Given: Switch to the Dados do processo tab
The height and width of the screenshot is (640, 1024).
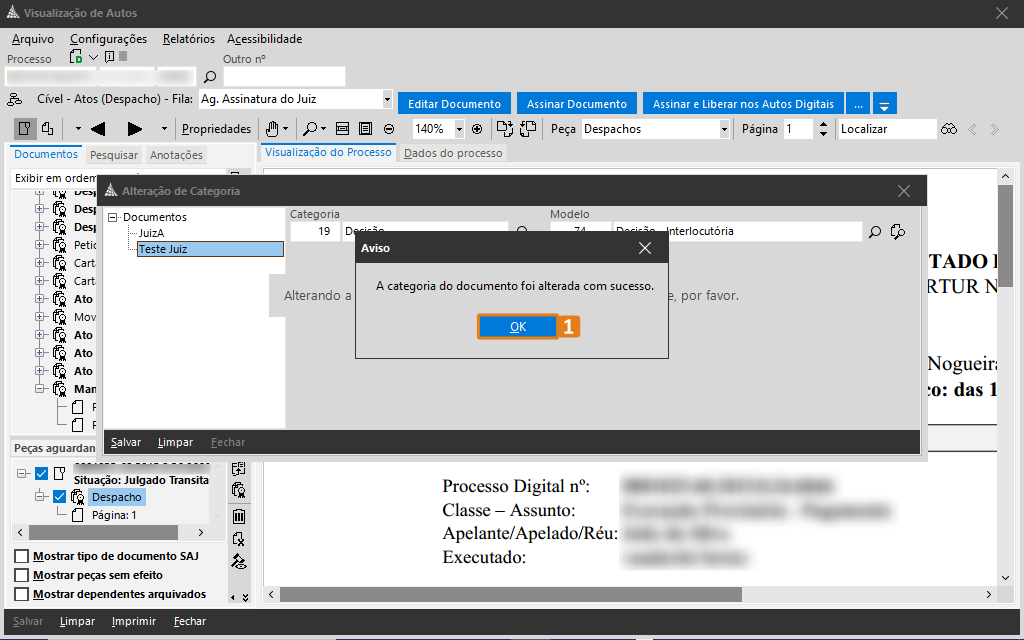Looking at the screenshot, I should coord(453,153).
